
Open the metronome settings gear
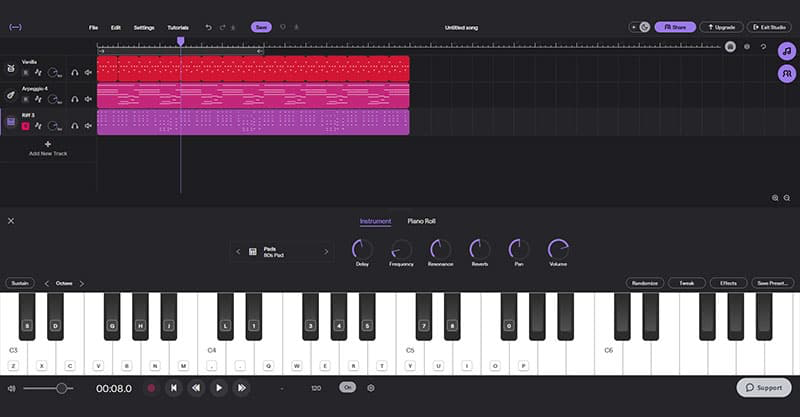click(371, 388)
